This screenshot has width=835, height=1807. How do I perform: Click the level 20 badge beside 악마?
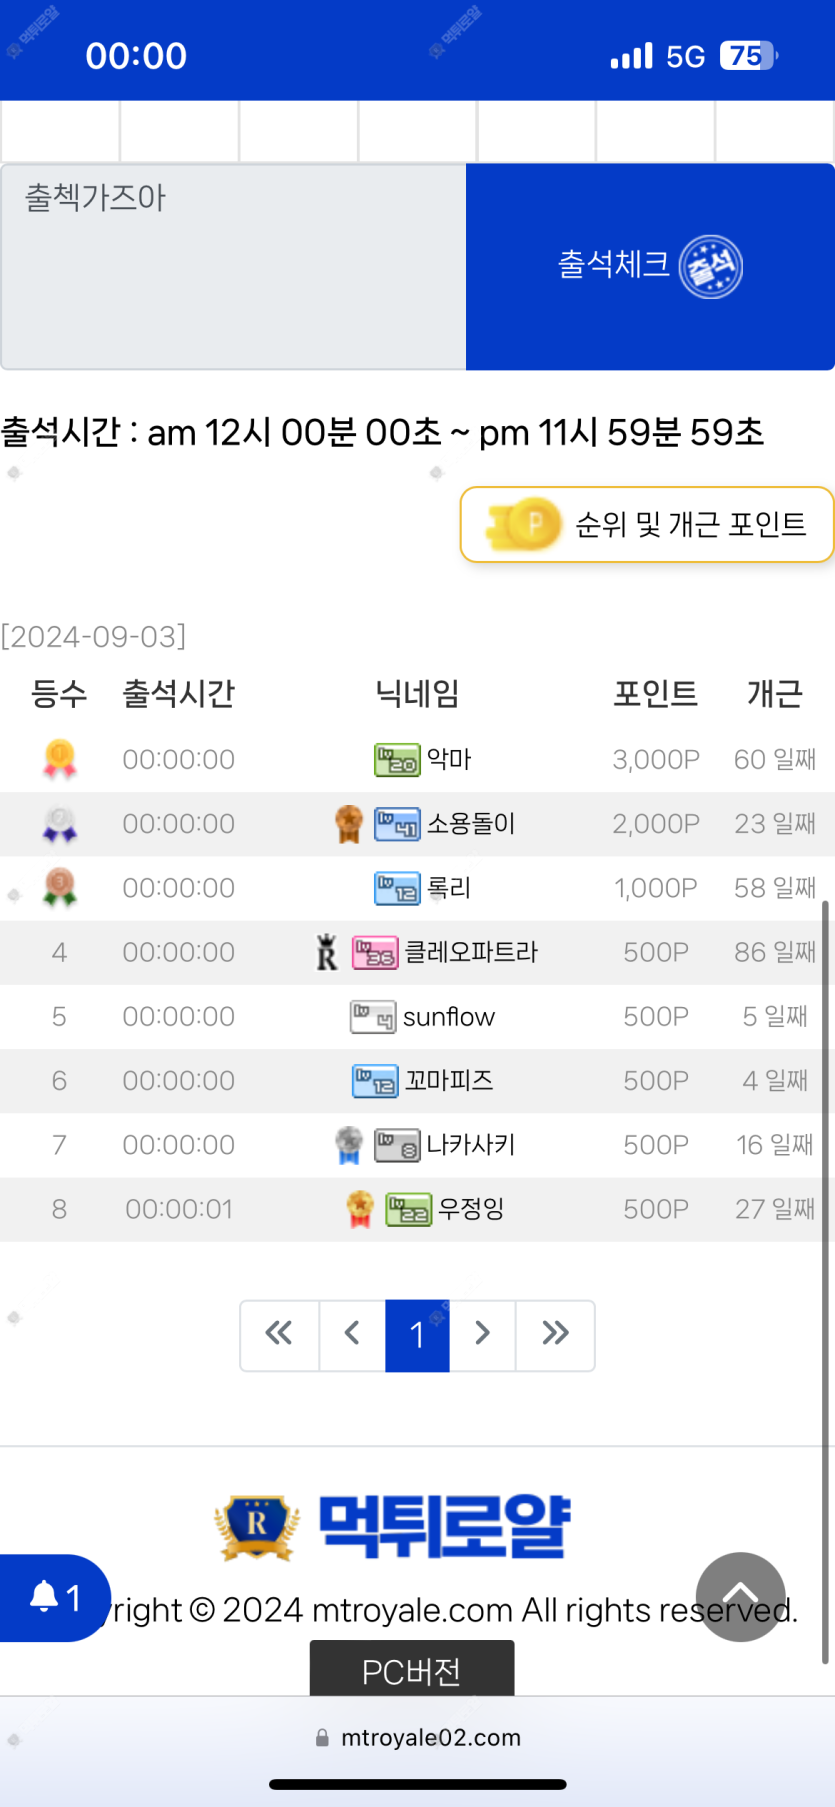(397, 760)
